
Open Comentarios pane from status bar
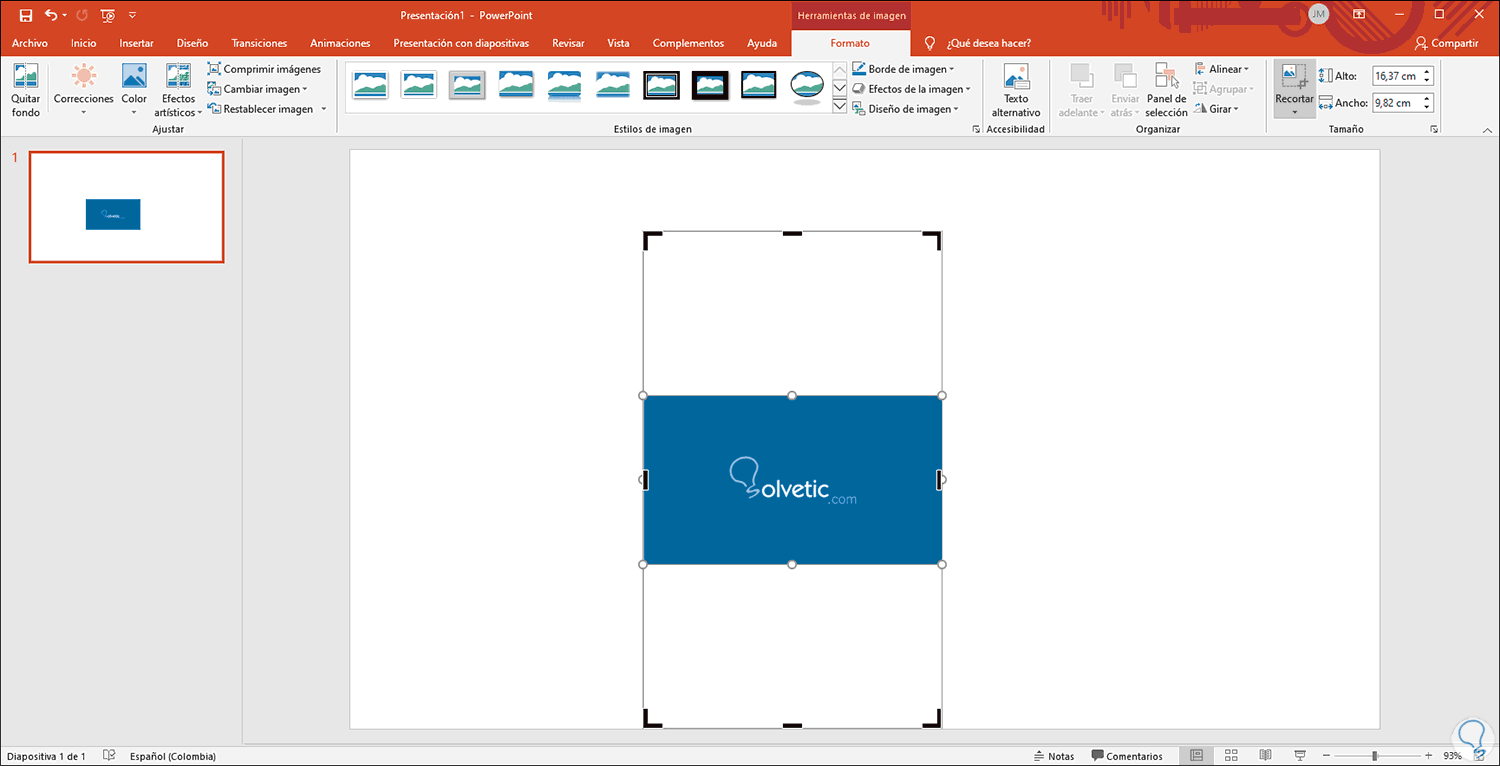pos(1127,756)
